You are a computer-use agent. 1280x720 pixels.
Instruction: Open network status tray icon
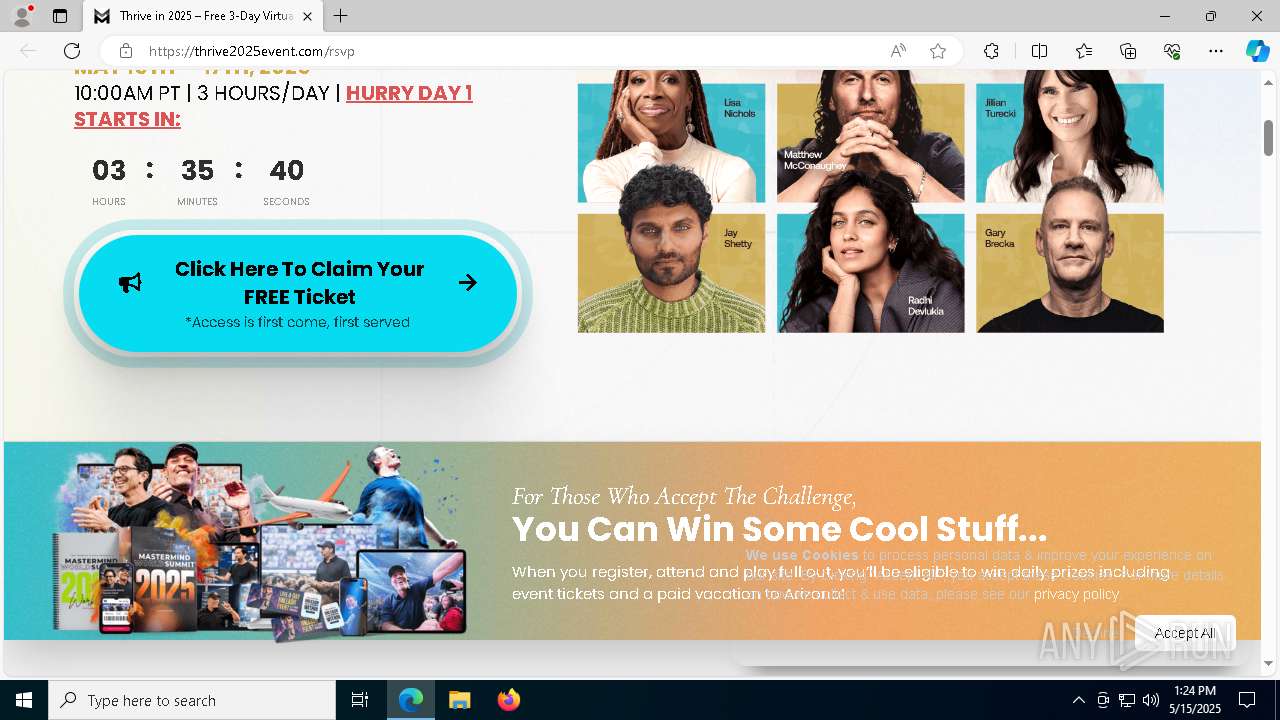(x=1127, y=700)
